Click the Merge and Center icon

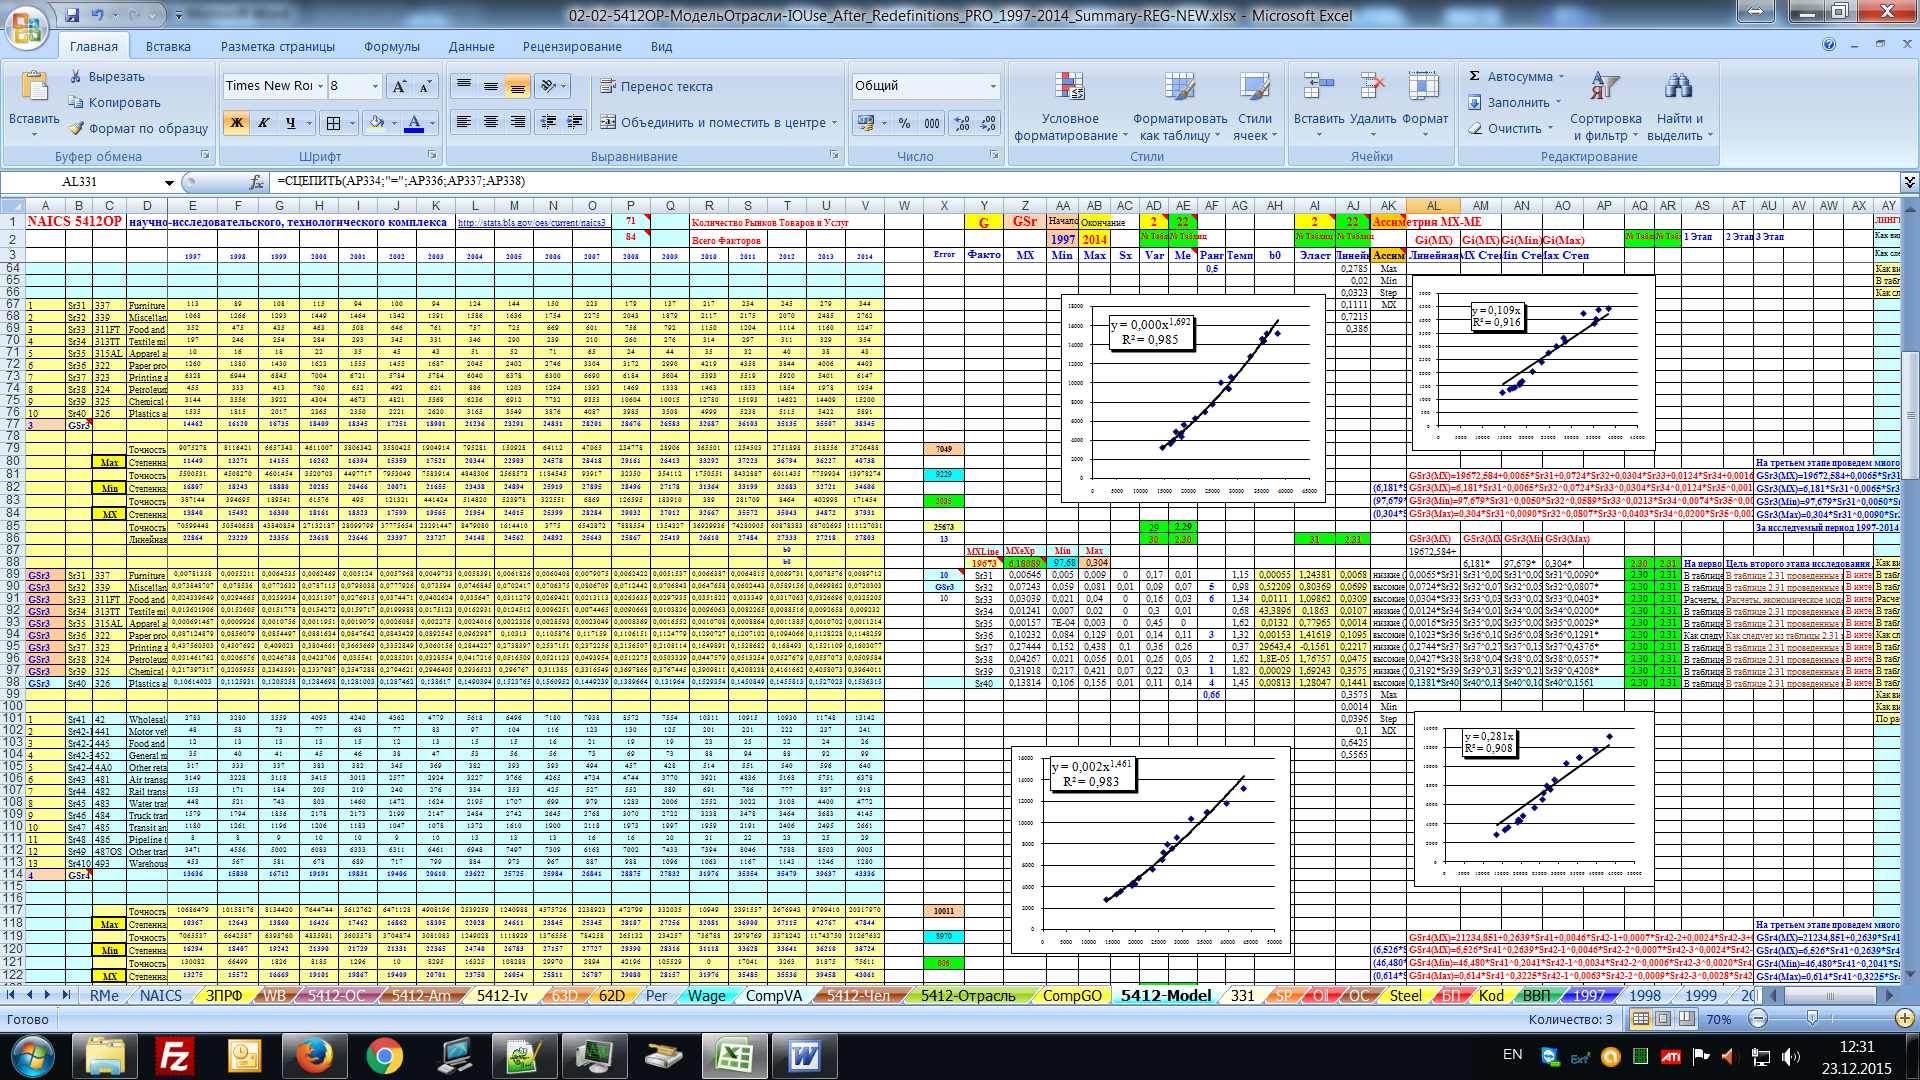(x=608, y=123)
